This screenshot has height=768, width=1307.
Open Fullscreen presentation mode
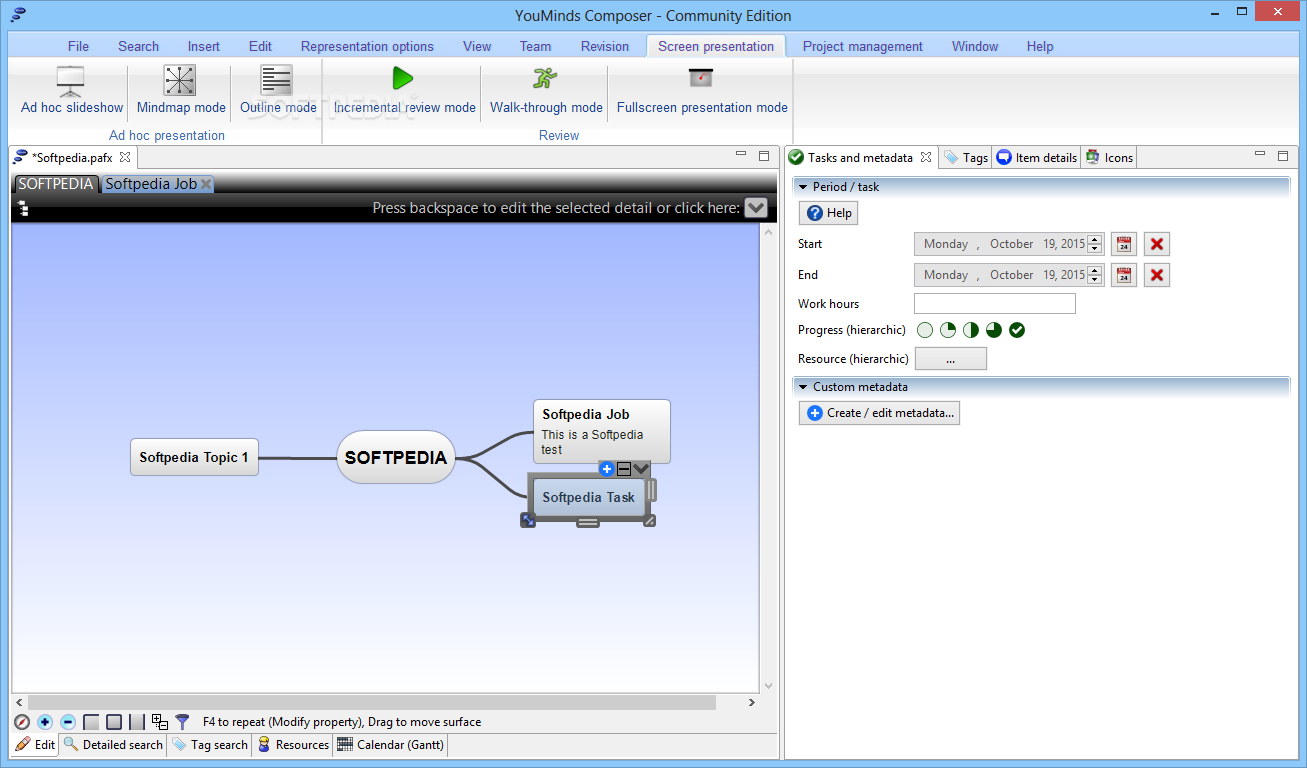click(x=702, y=91)
